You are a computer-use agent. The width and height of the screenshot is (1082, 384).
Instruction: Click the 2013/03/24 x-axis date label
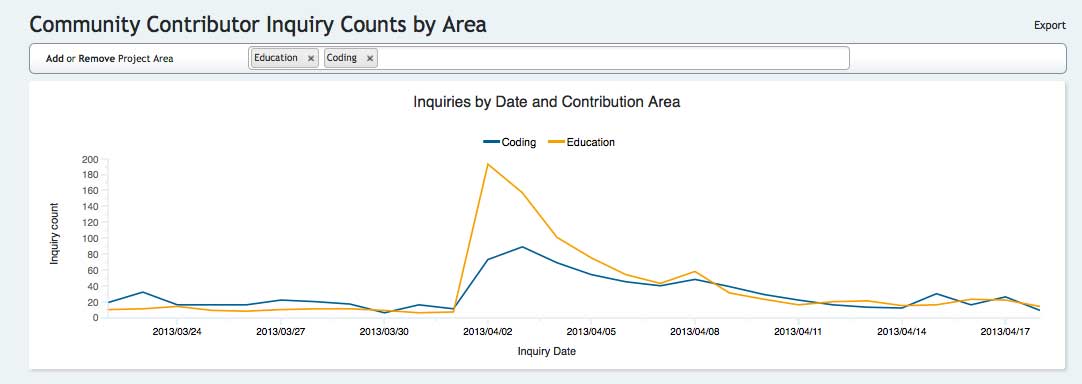(x=177, y=332)
